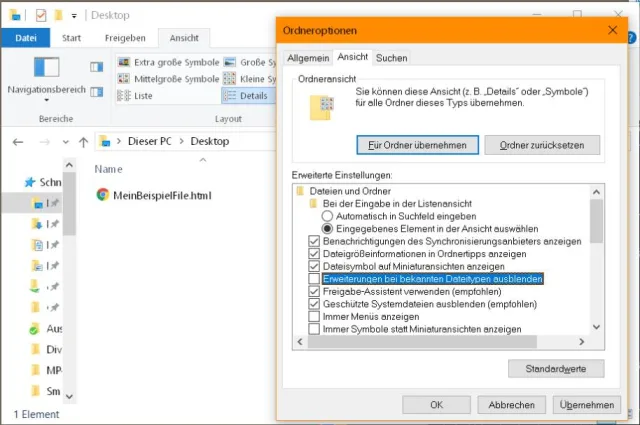Select the Details layout option
Image resolution: width=640 pixels, height=425 pixels.
pyautogui.click(x=249, y=96)
